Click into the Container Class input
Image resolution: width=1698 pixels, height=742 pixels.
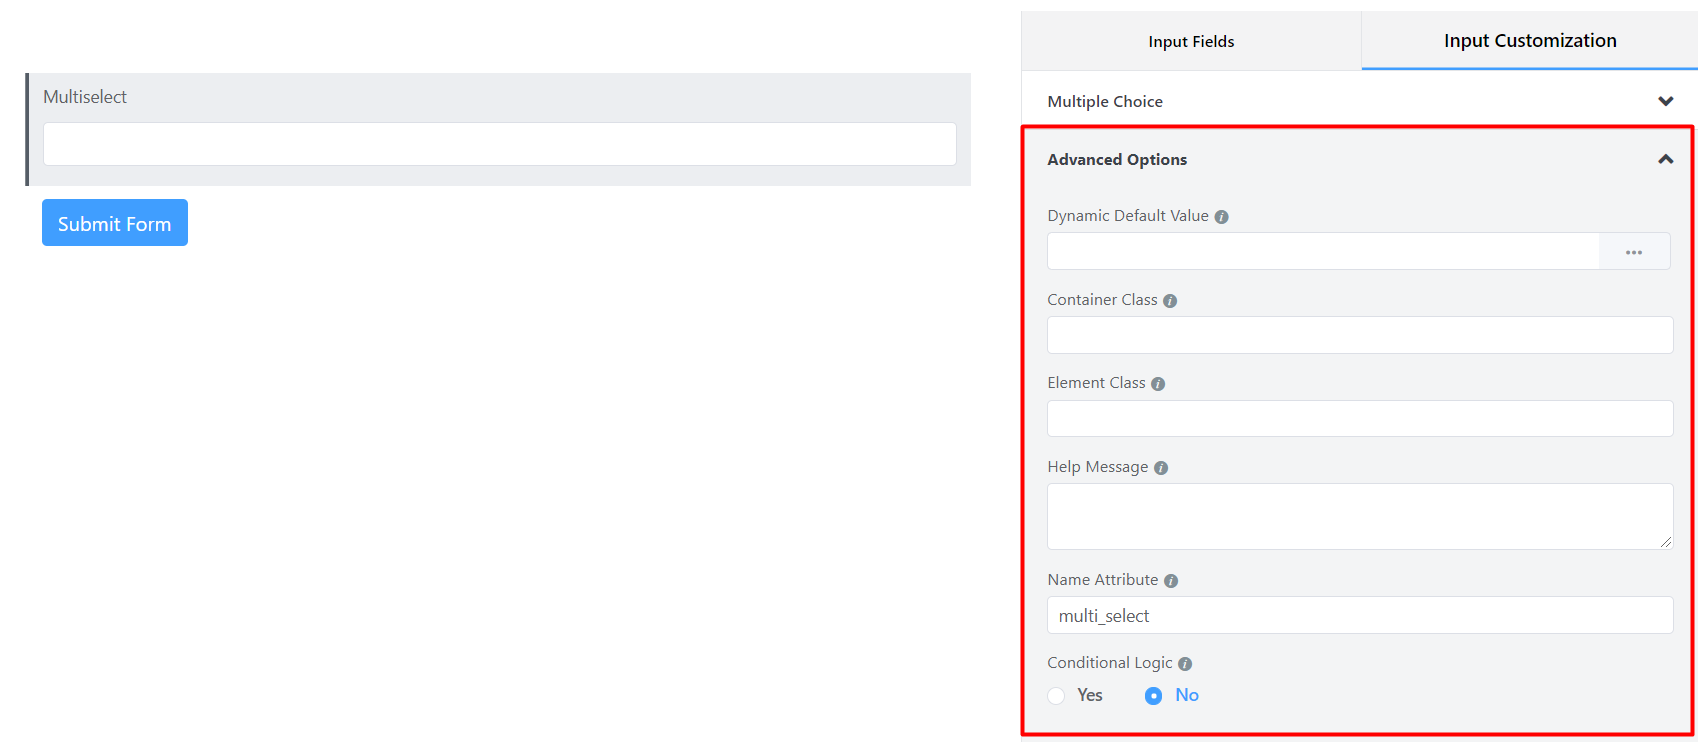[x=1359, y=335]
